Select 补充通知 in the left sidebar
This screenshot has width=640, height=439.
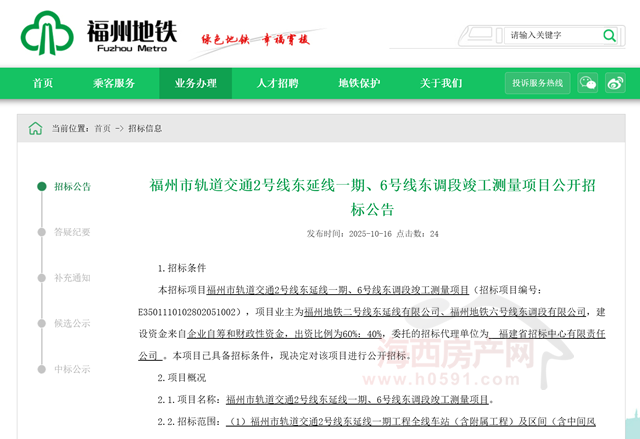point(72,277)
